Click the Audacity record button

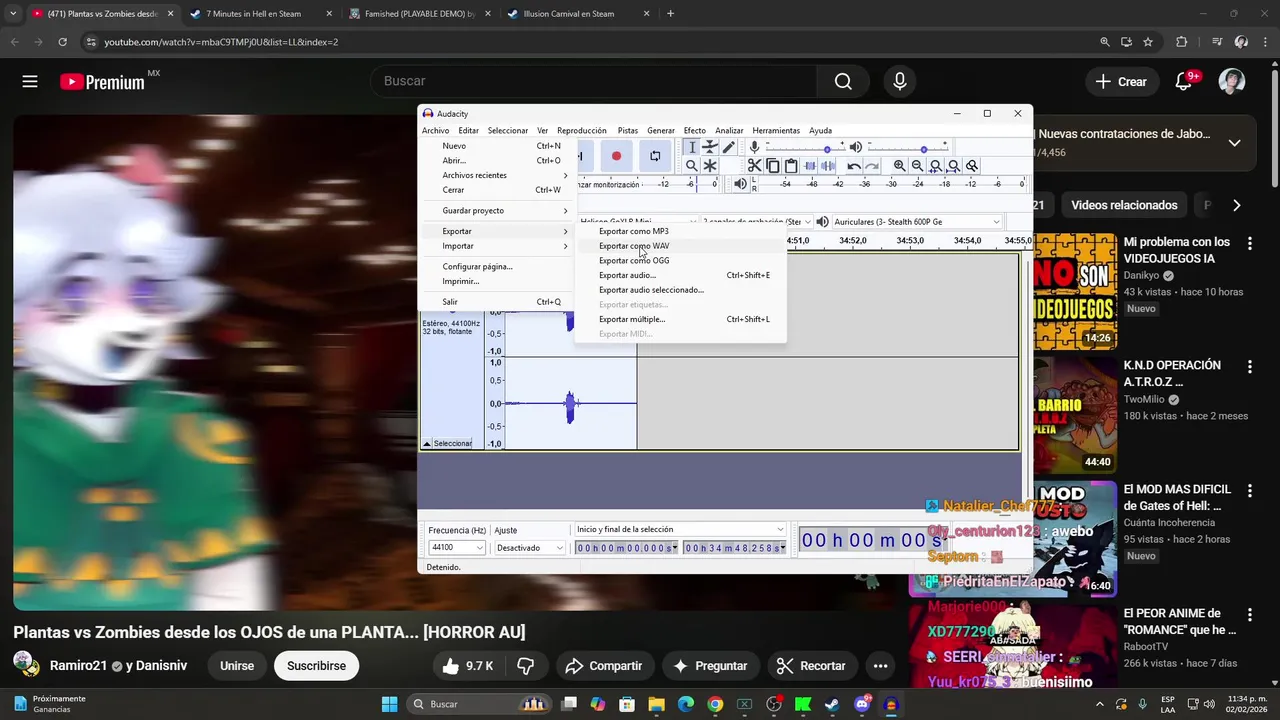tap(616, 156)
